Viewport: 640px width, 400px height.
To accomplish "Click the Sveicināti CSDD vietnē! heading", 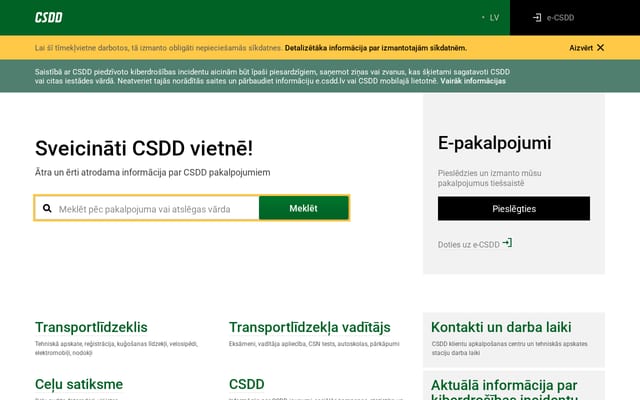I will click(144, 148).
